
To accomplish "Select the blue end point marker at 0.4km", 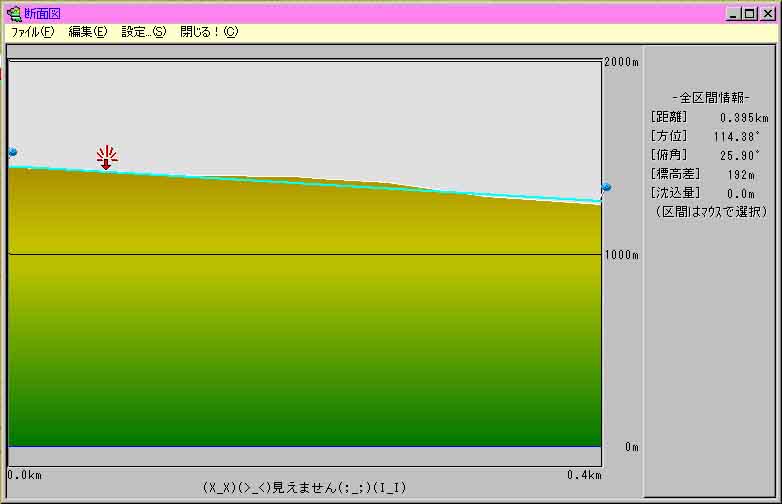I will (x=606, y=187).
